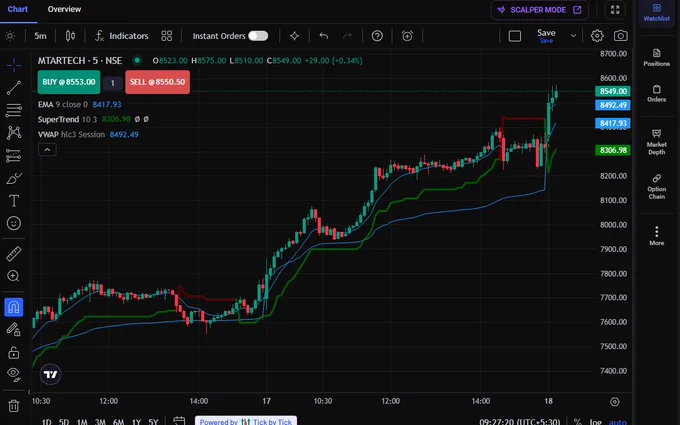Select the 1M date range
680x425 pixels.
[x=82, y=422]
